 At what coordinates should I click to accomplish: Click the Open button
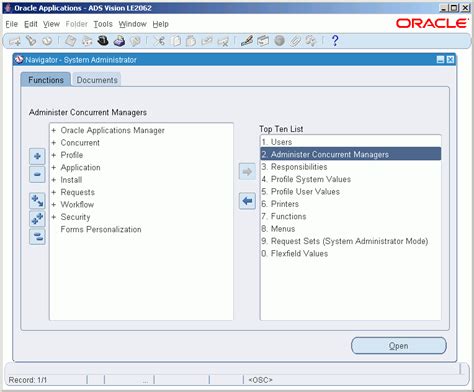pos(399,346)
